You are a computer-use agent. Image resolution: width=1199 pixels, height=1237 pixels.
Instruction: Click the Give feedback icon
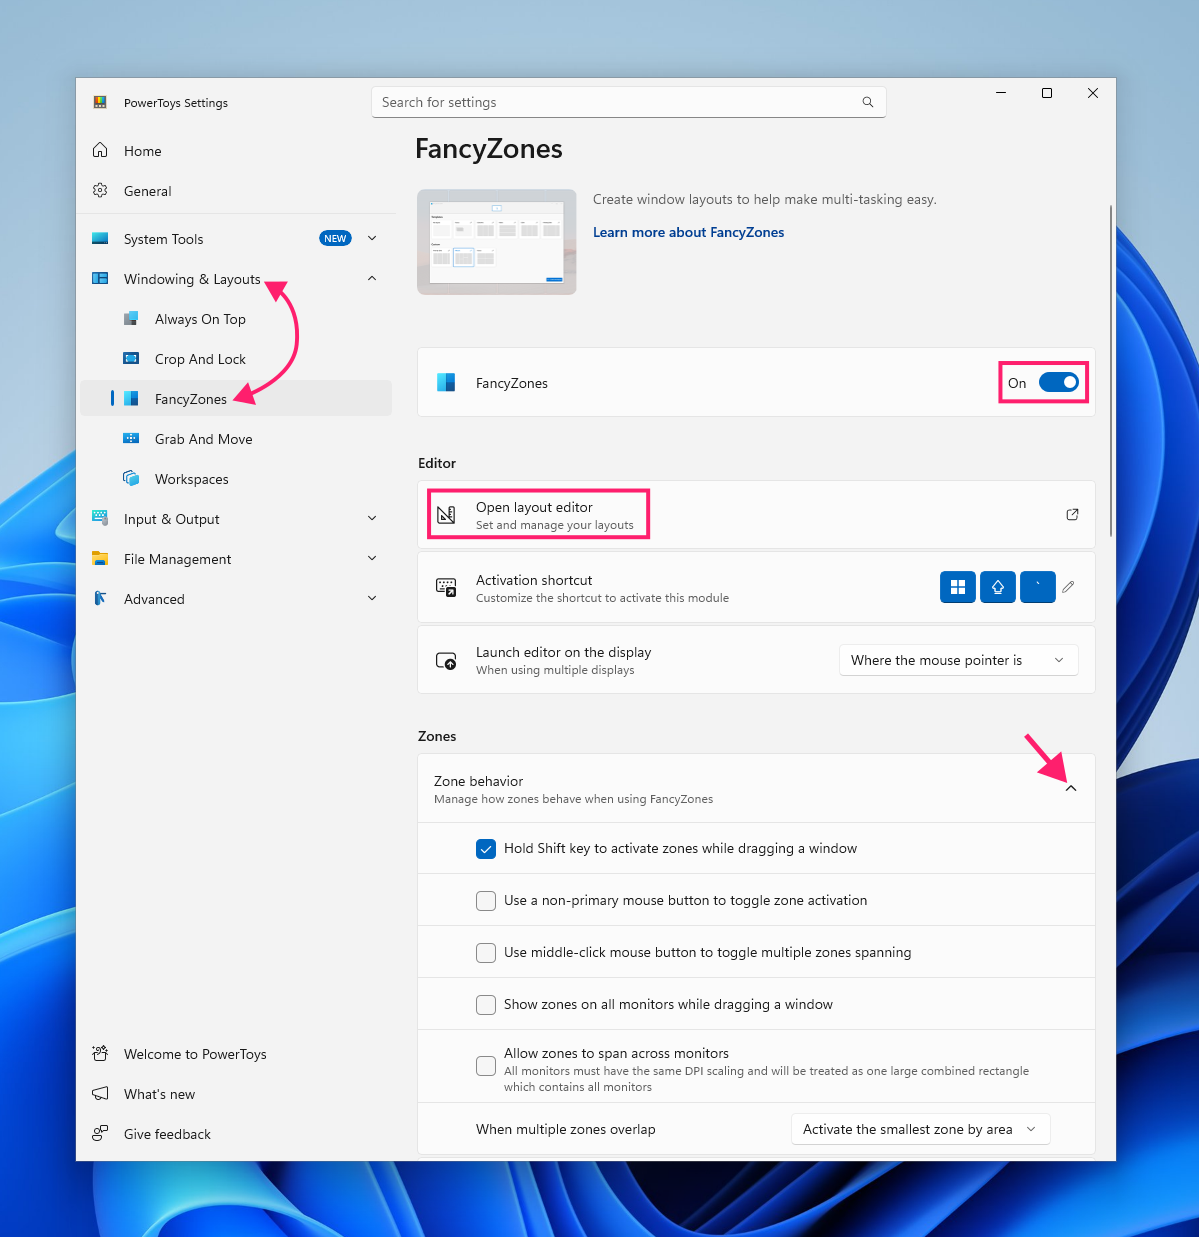click(x=100, y=1133)
